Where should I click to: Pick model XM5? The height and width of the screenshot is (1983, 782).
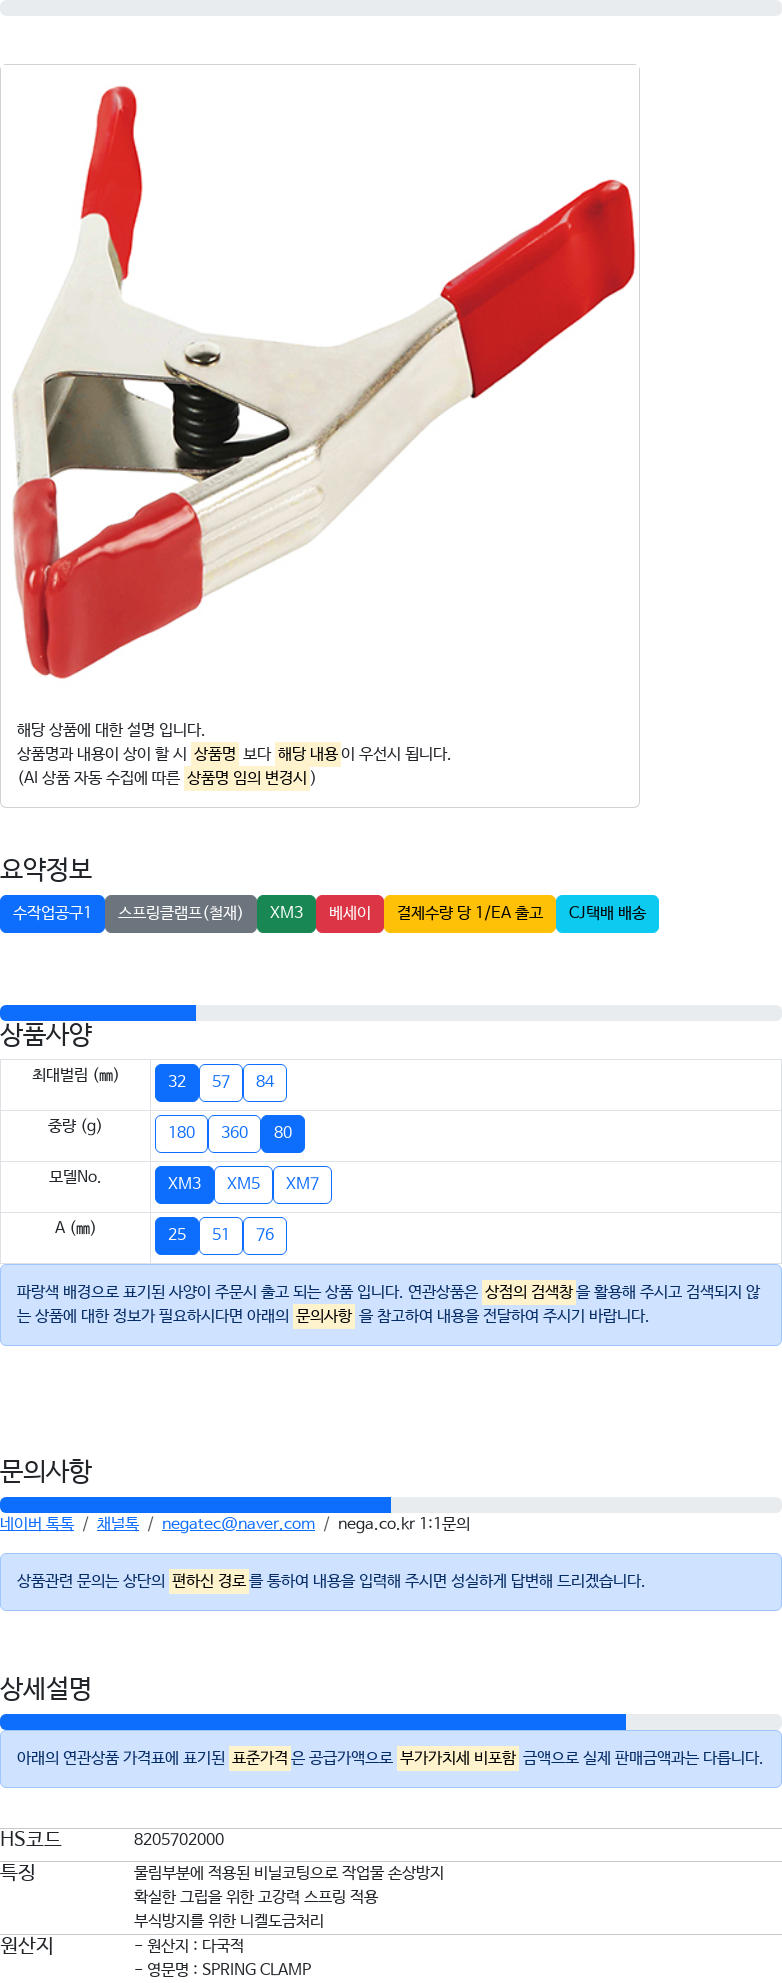pyautogui.click(x=243, y=1184)
